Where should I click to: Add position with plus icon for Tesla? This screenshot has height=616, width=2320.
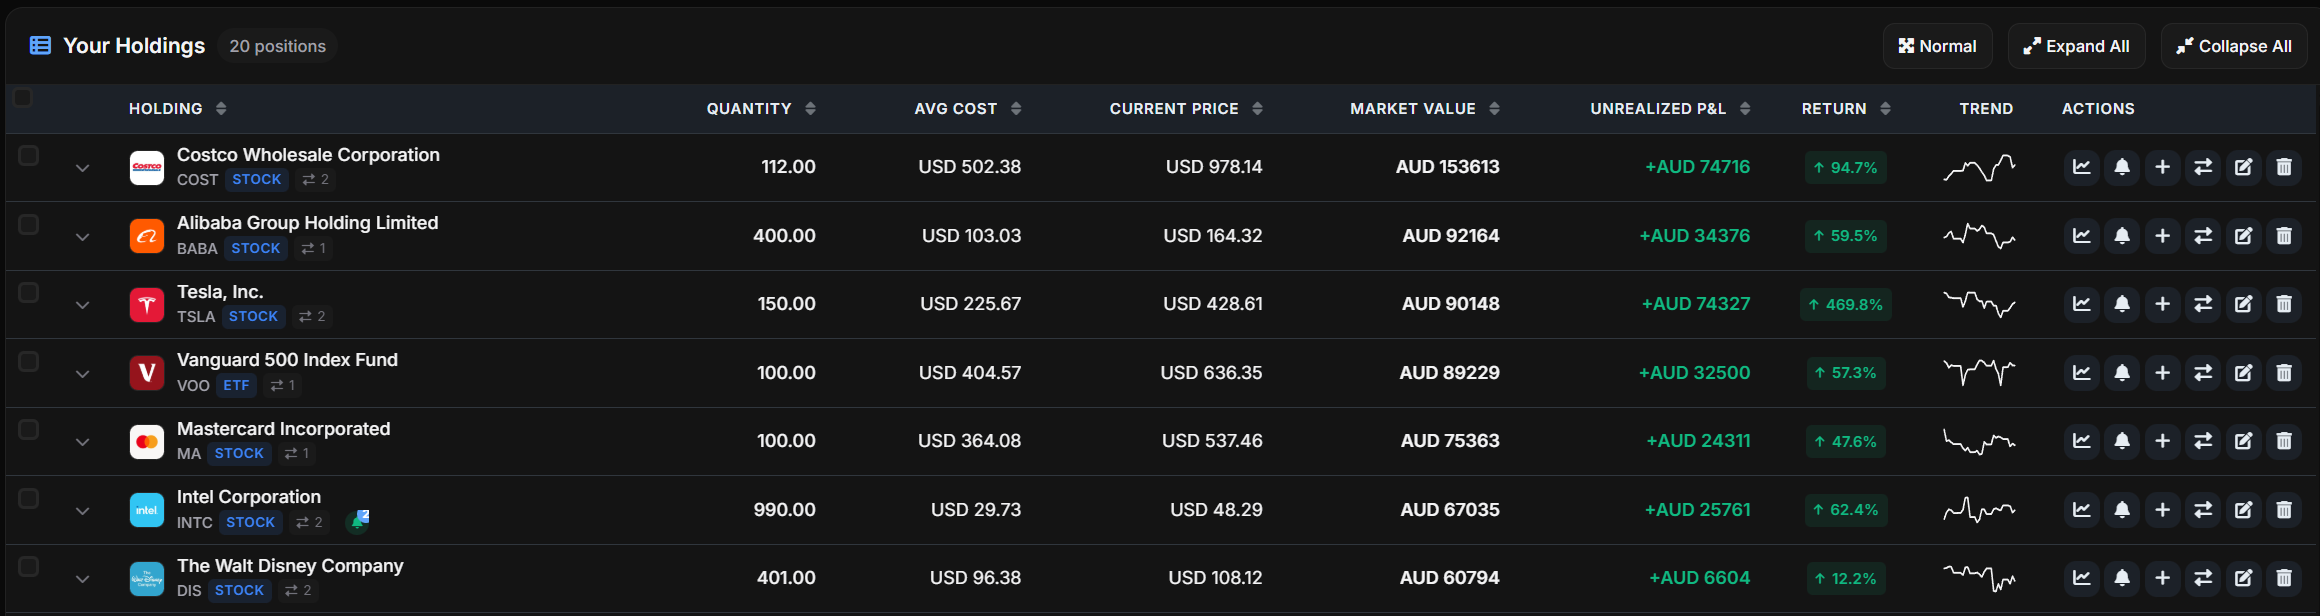pyautogui.click(x=2162, y=304)
